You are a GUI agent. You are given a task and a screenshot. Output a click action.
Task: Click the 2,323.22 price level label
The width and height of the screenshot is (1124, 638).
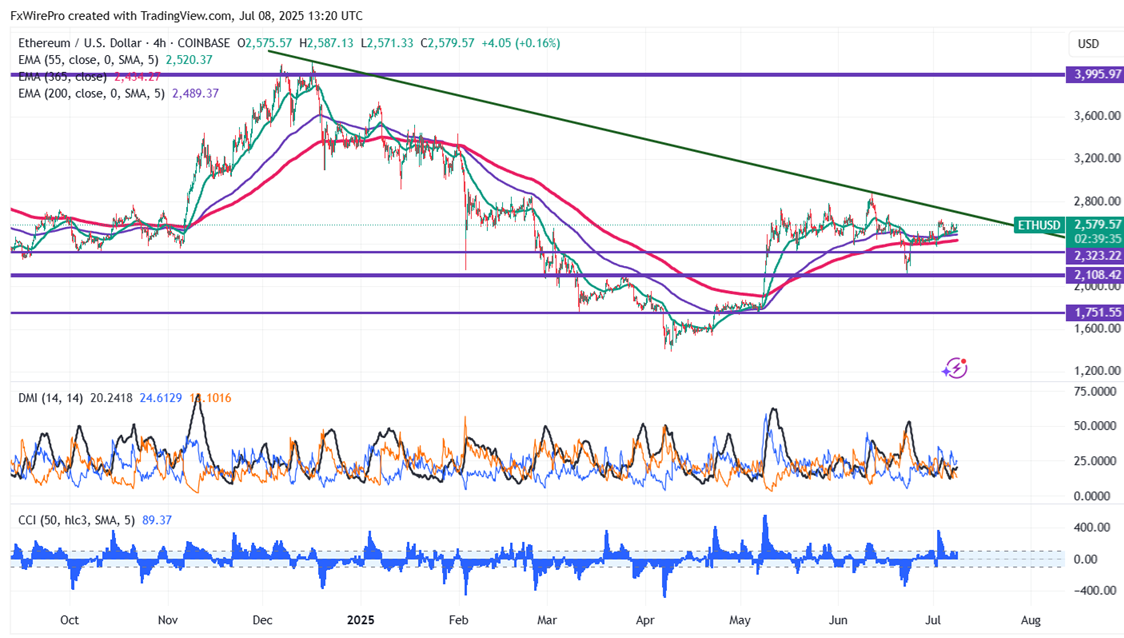[1095, 255]
